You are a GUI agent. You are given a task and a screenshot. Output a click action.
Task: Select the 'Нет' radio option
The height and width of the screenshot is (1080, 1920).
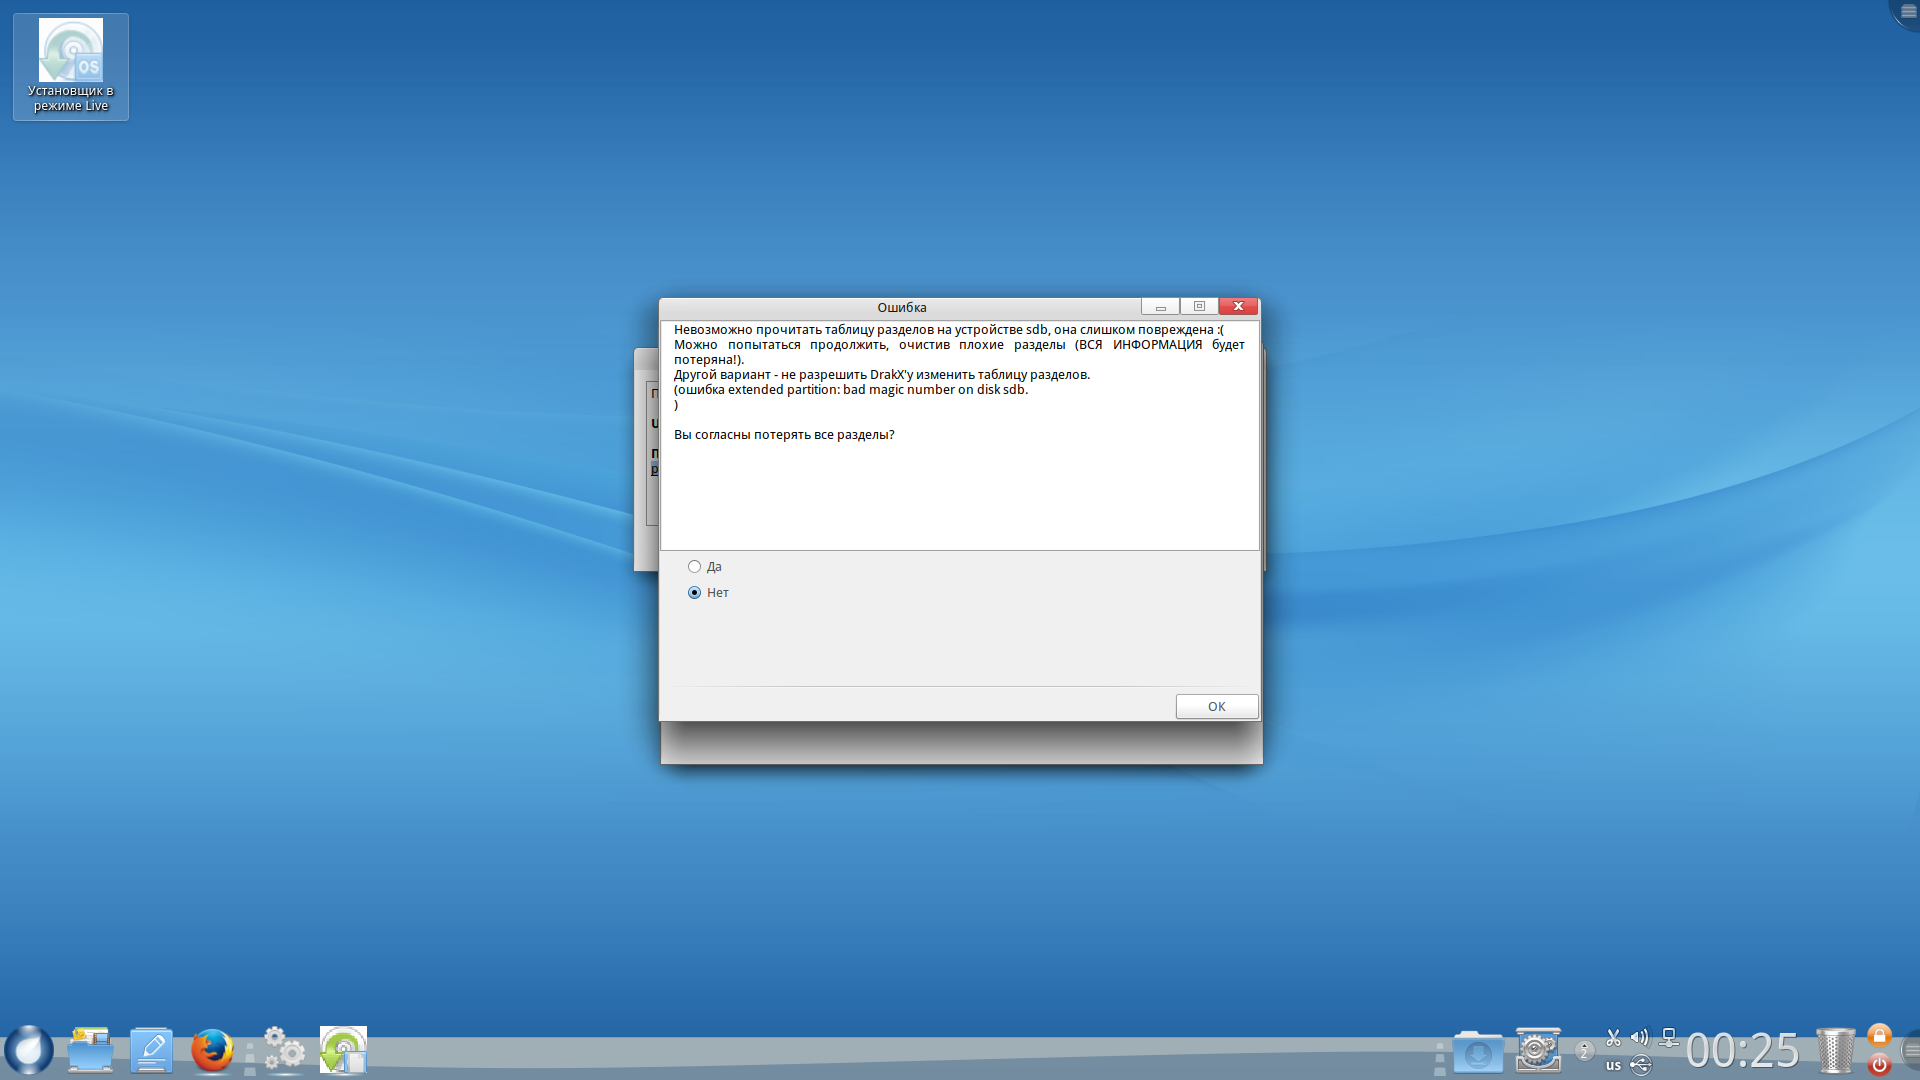(x=694, y=593)
